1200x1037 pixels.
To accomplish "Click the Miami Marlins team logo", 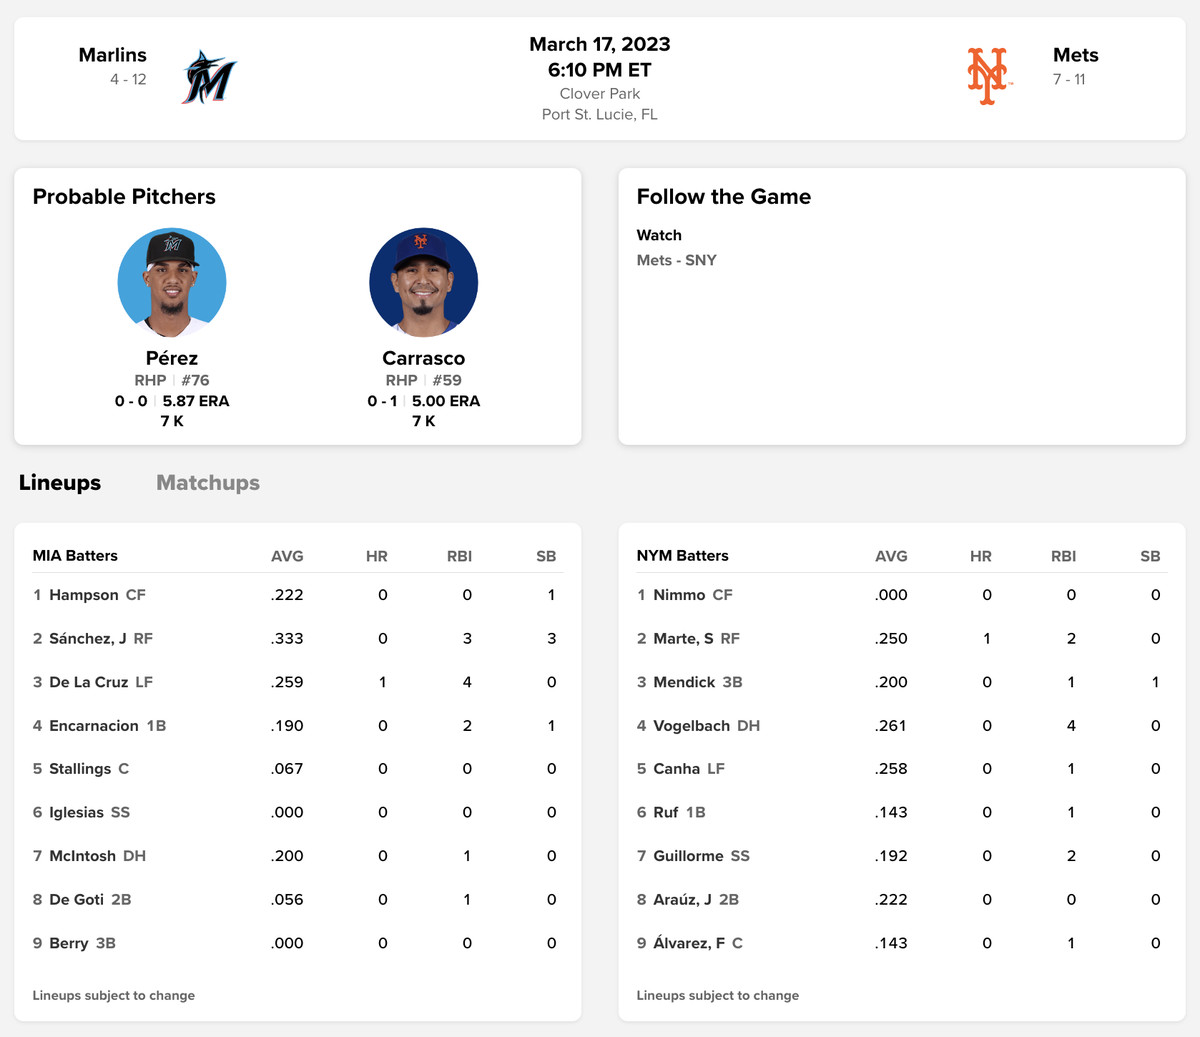I will tap(209, 77).
